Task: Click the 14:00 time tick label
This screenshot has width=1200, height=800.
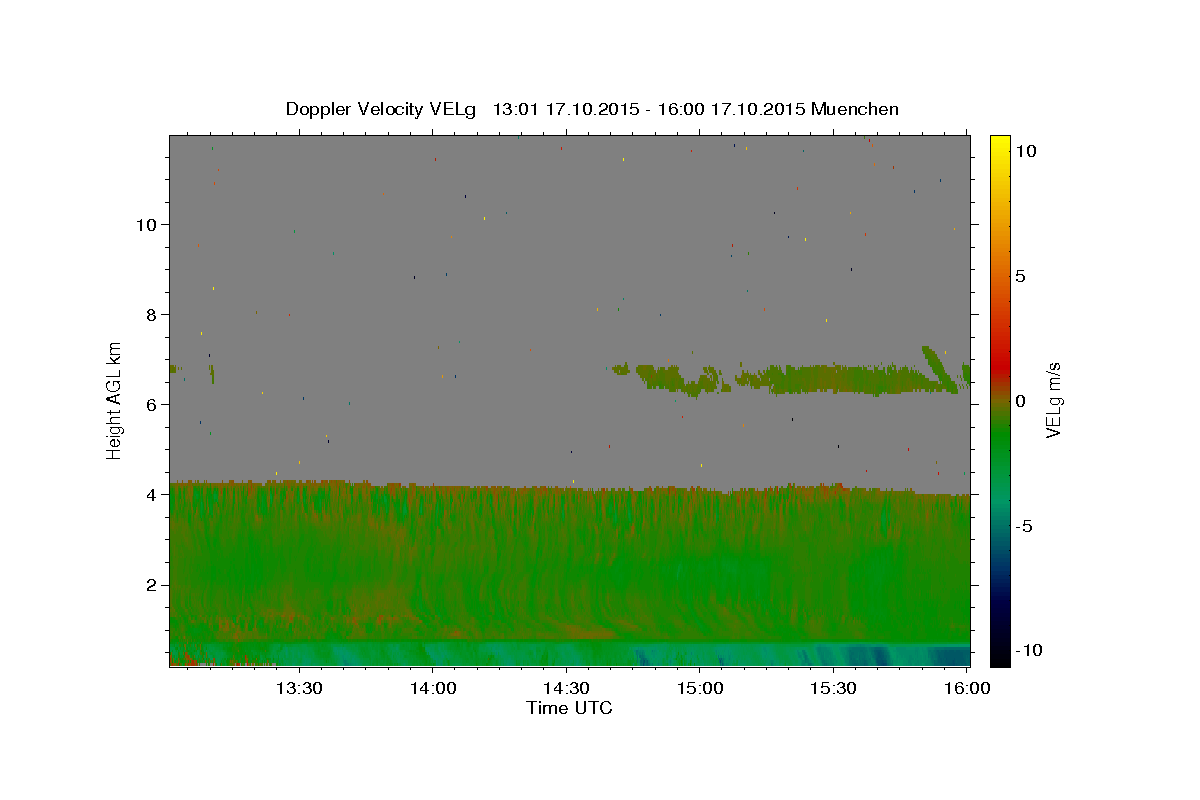Action: click(432, 688)
